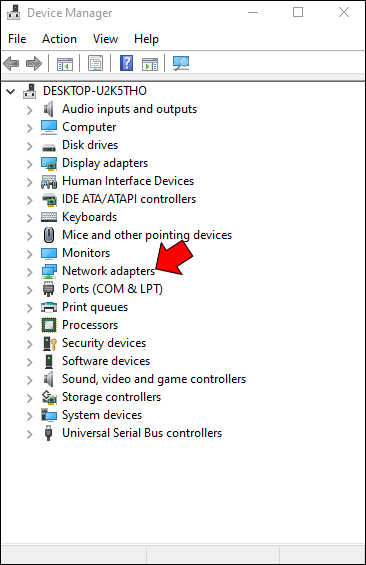Click Show/Hide Console Tree toolbar icon

[x=65, y=64]
